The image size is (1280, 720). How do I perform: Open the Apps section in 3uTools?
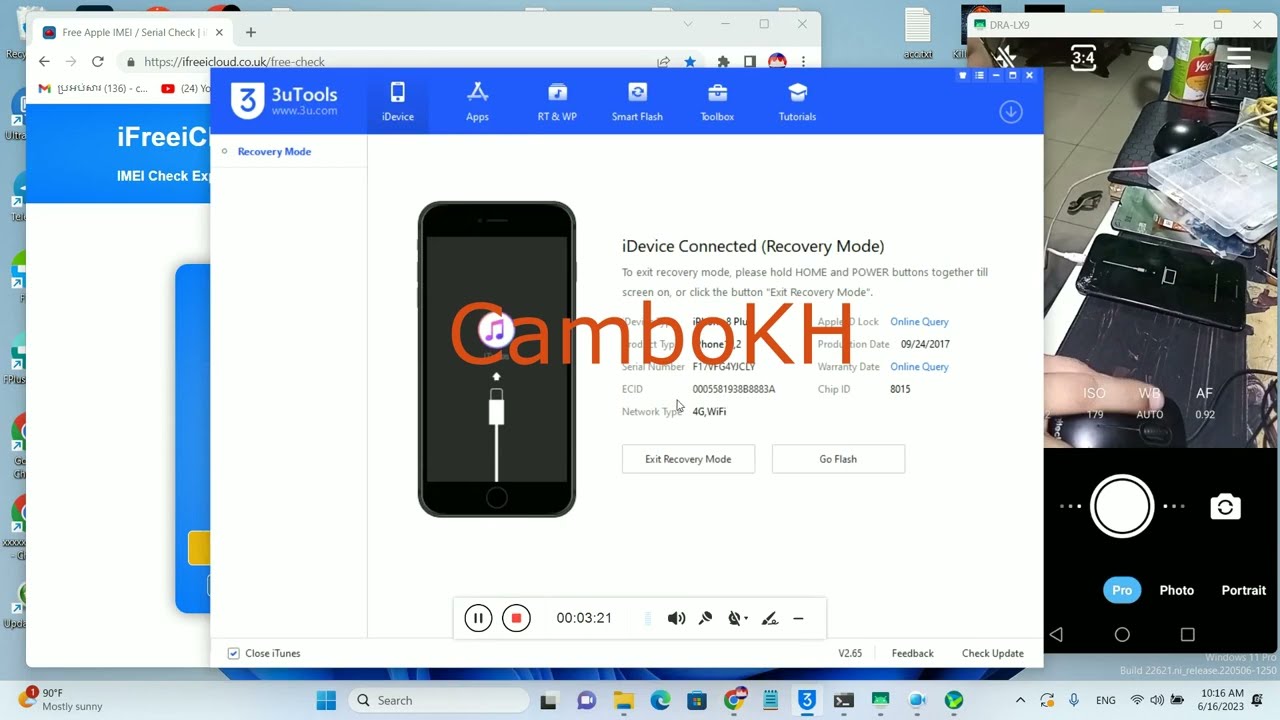[477, 102]
